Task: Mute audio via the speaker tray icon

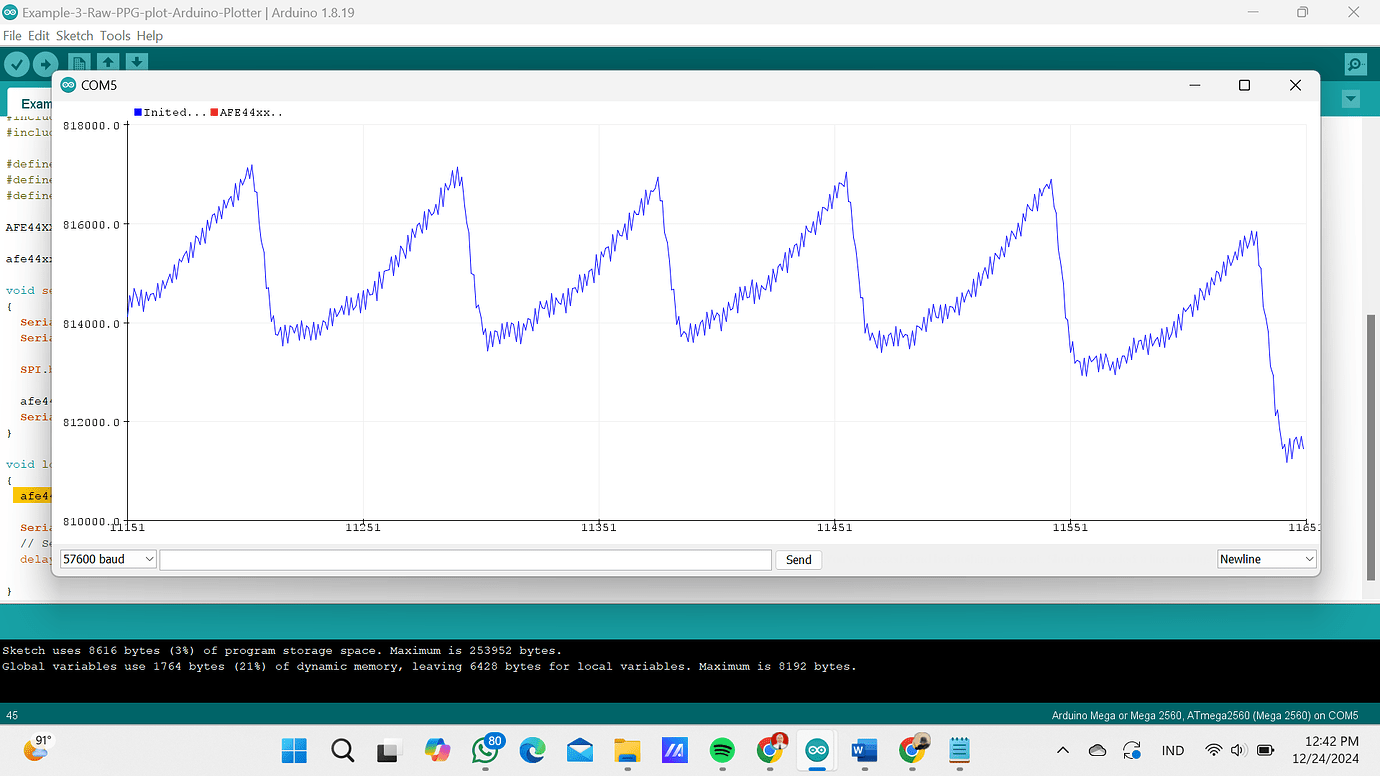Action: (x=1237, y=750)
